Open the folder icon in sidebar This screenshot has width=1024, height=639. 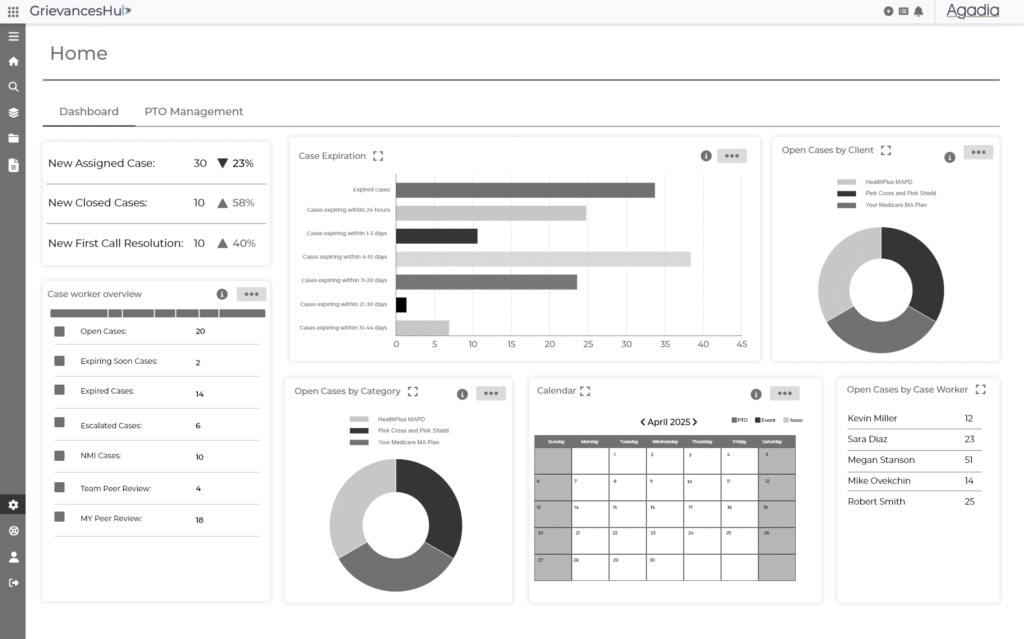(13, 139)
